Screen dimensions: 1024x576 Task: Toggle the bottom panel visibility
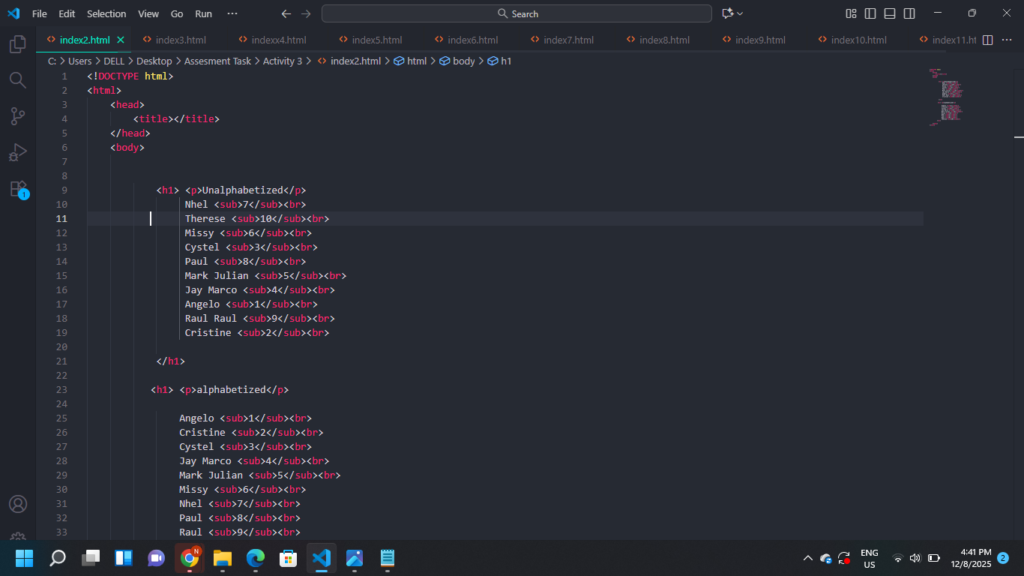[x=890, y=14]
